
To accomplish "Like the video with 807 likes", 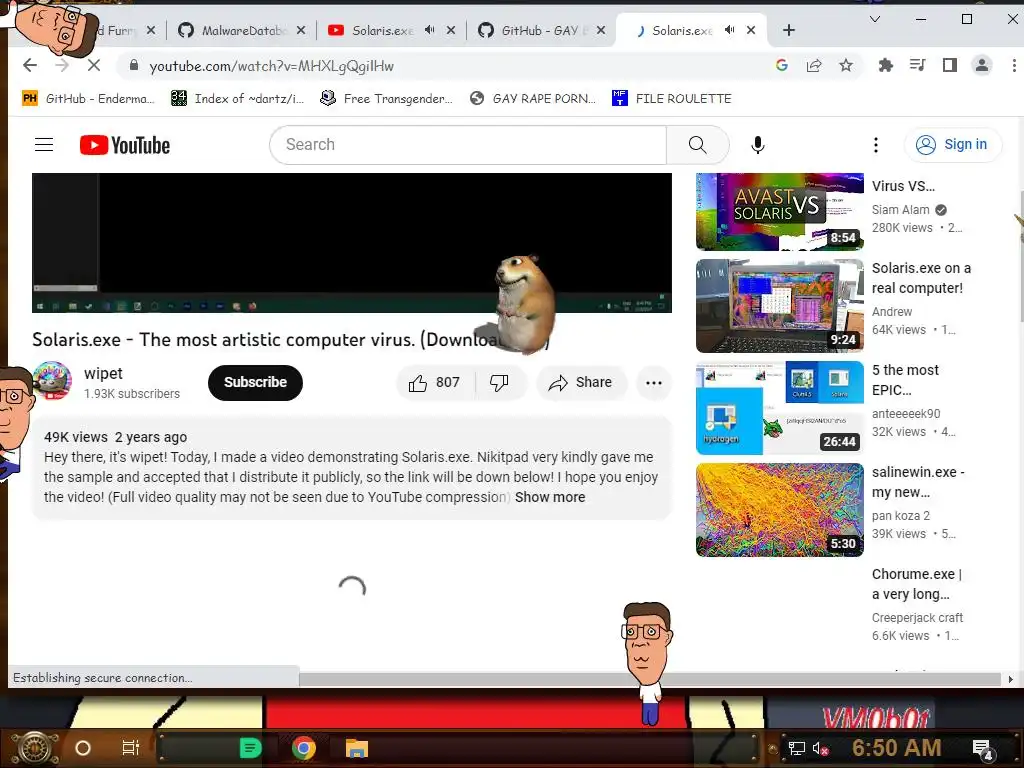I will click(x=435, y=383).
